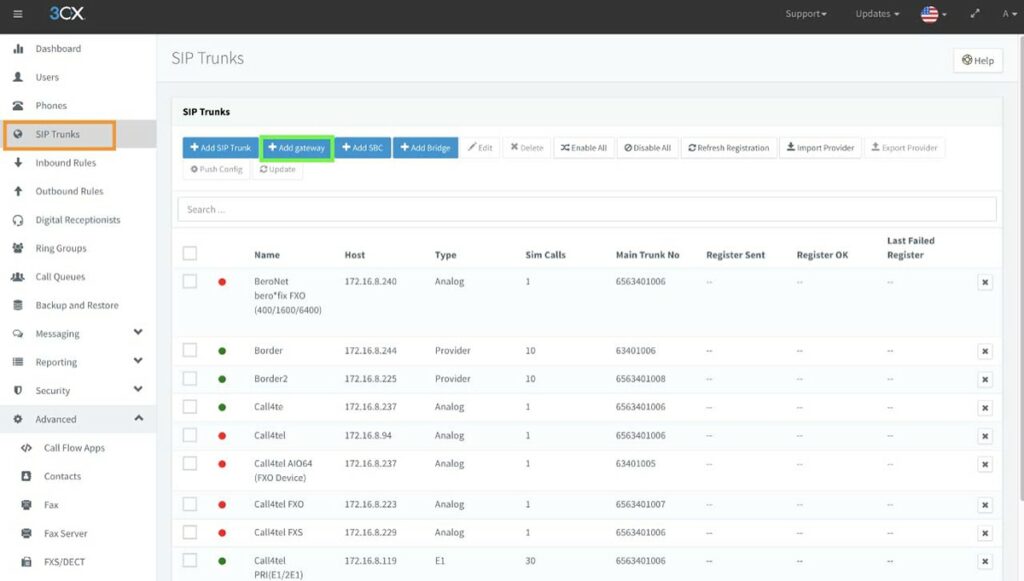Click the Add SIP Trunk button

(x=222, y=147)
